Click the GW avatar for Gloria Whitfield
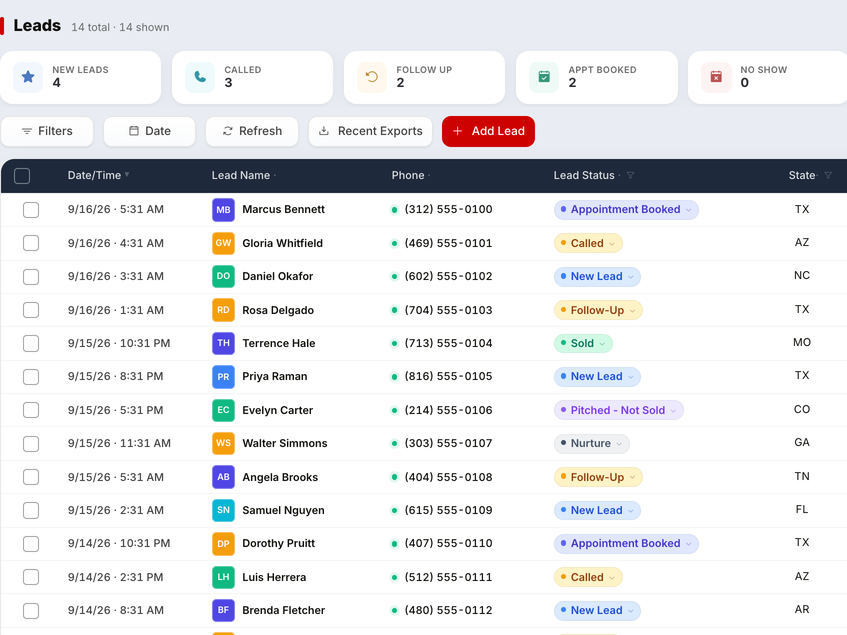 click(223, 243)
